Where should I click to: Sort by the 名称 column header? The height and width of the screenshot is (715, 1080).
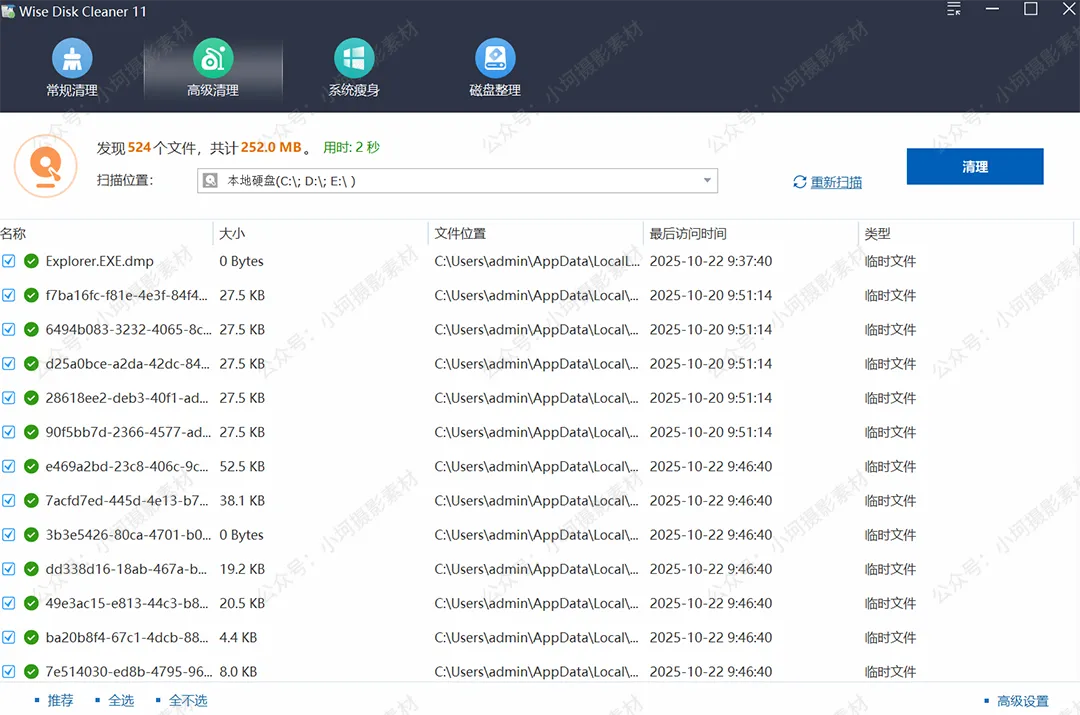[x=13, y=234]
